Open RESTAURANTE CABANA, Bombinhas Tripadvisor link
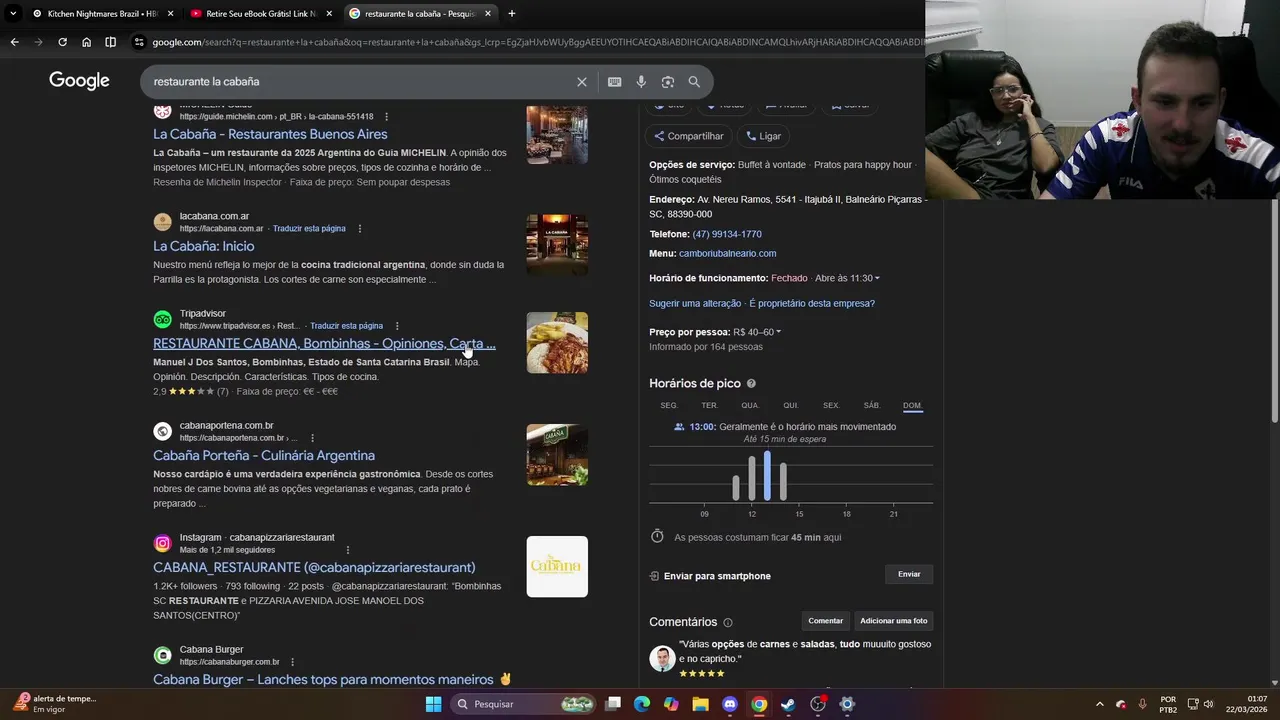1280x720 pixels. tap(324, 343)
